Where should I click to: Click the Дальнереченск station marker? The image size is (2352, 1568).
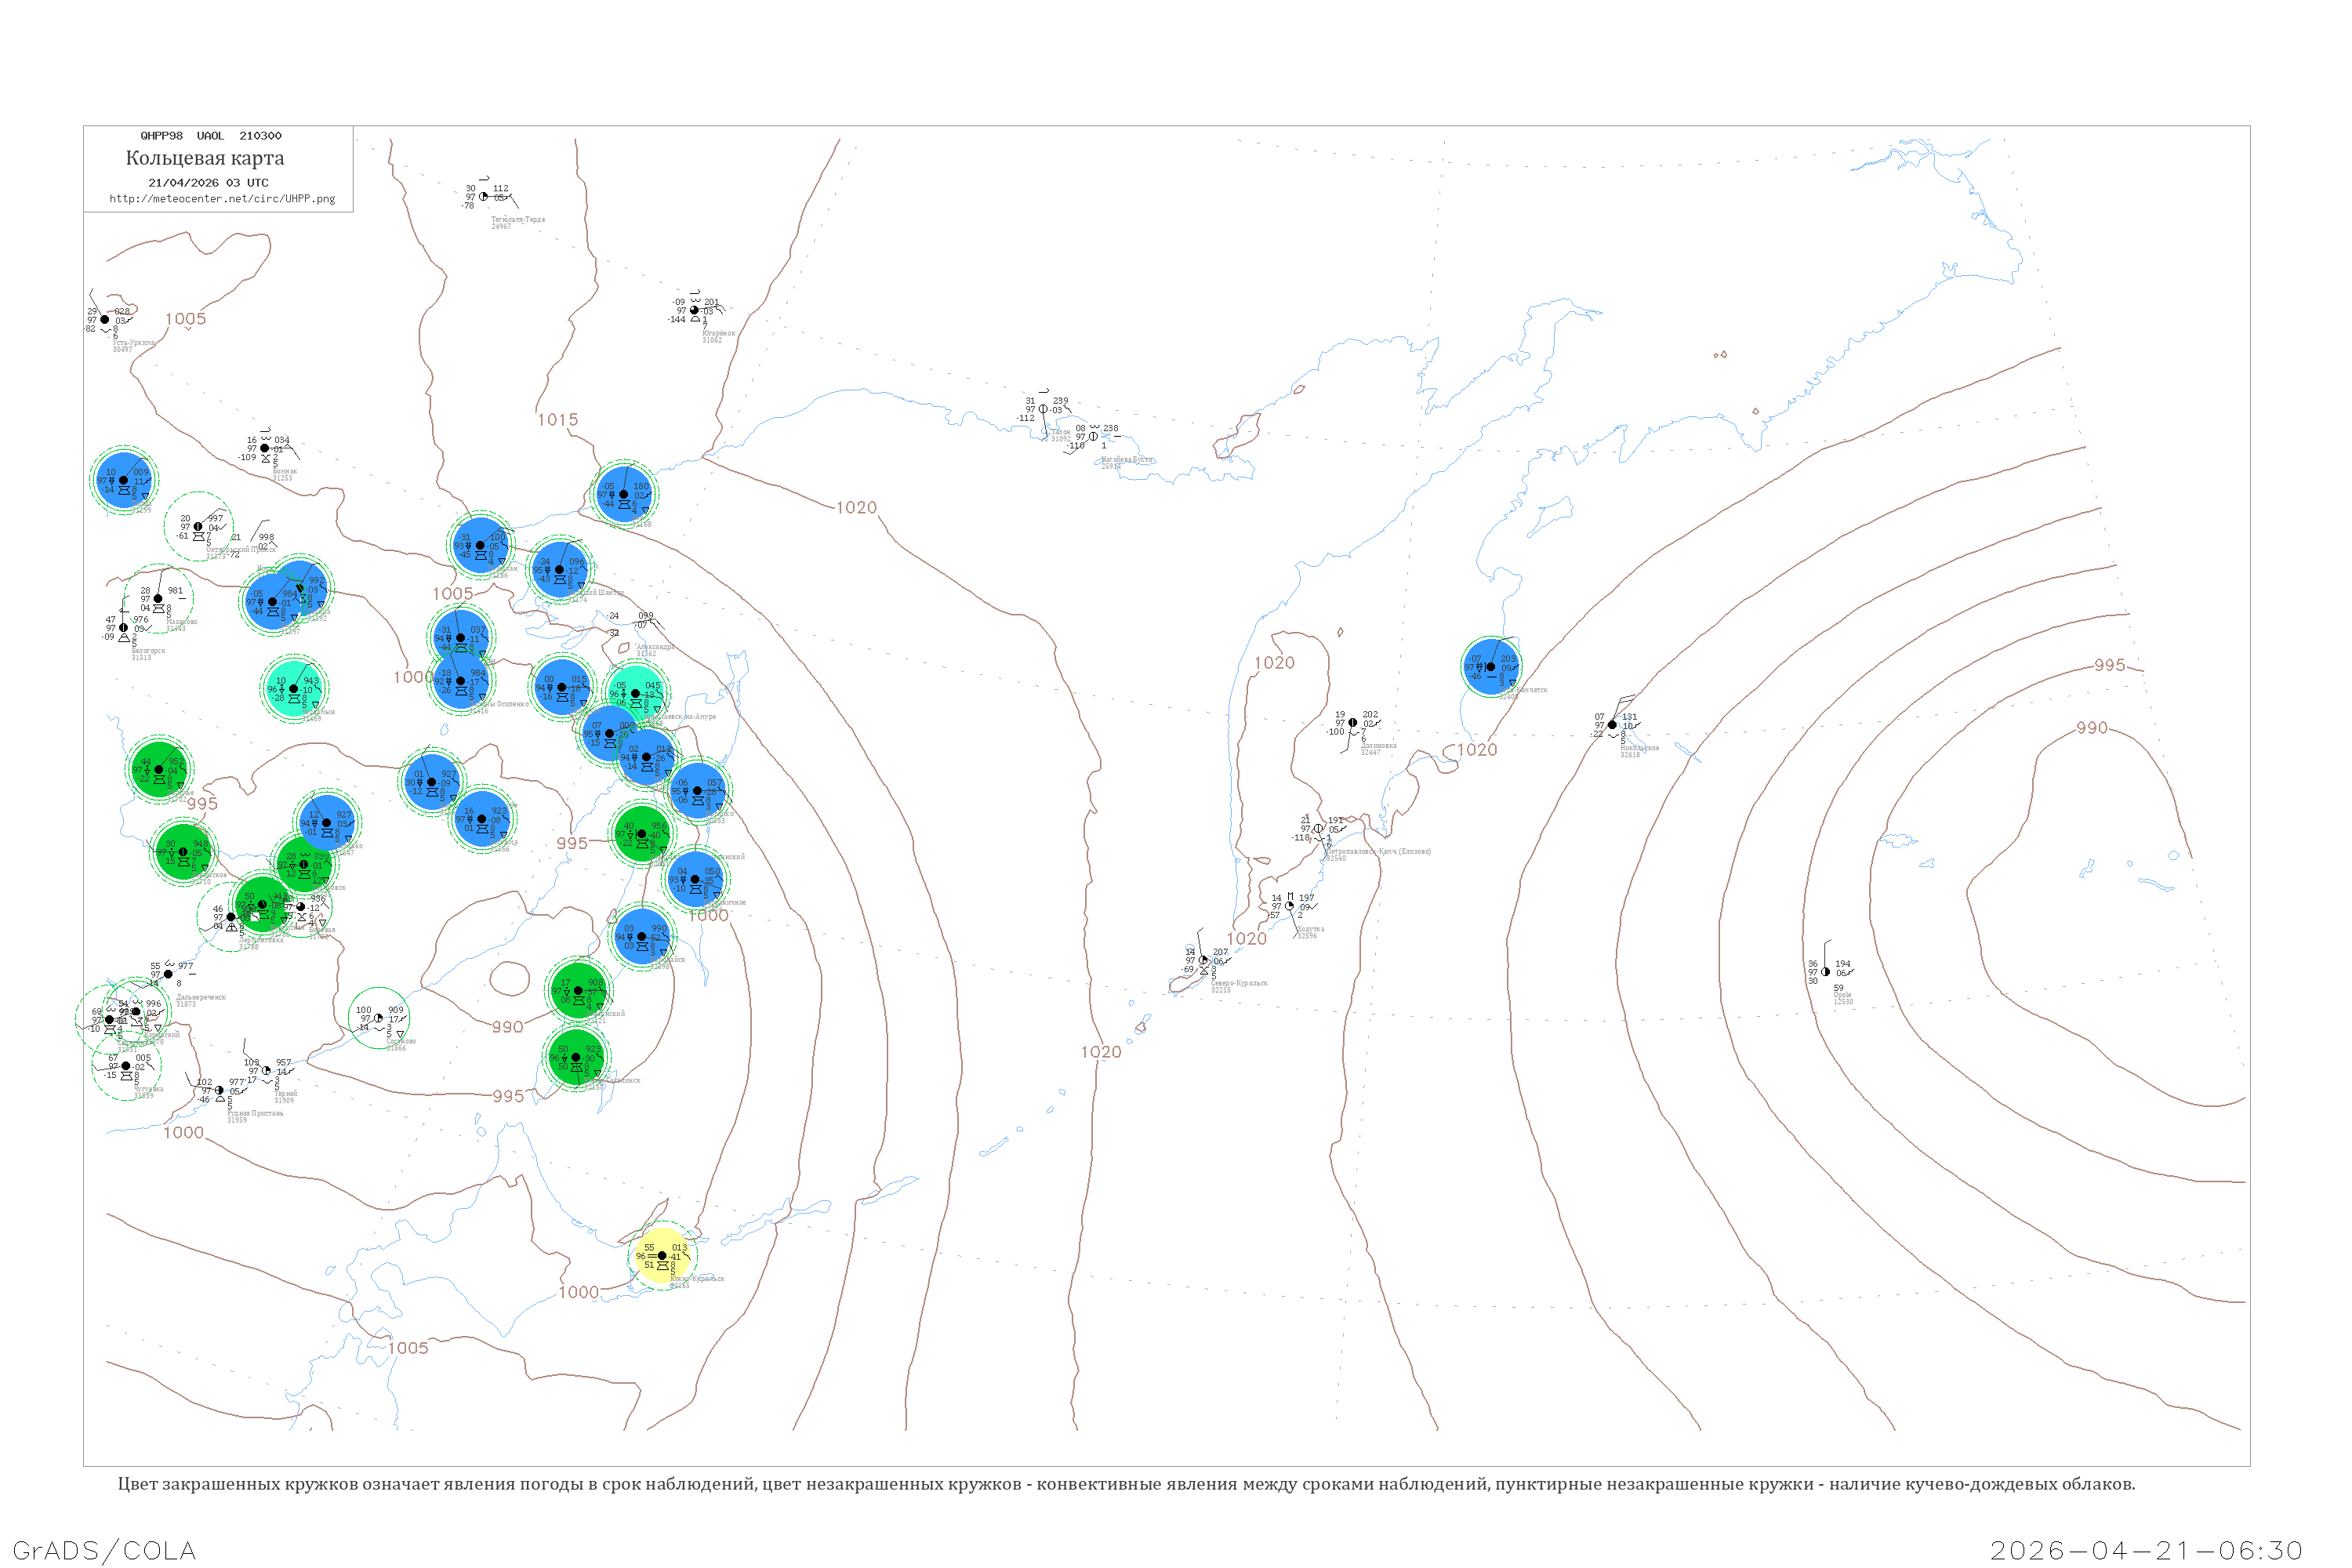coord(168,974)
